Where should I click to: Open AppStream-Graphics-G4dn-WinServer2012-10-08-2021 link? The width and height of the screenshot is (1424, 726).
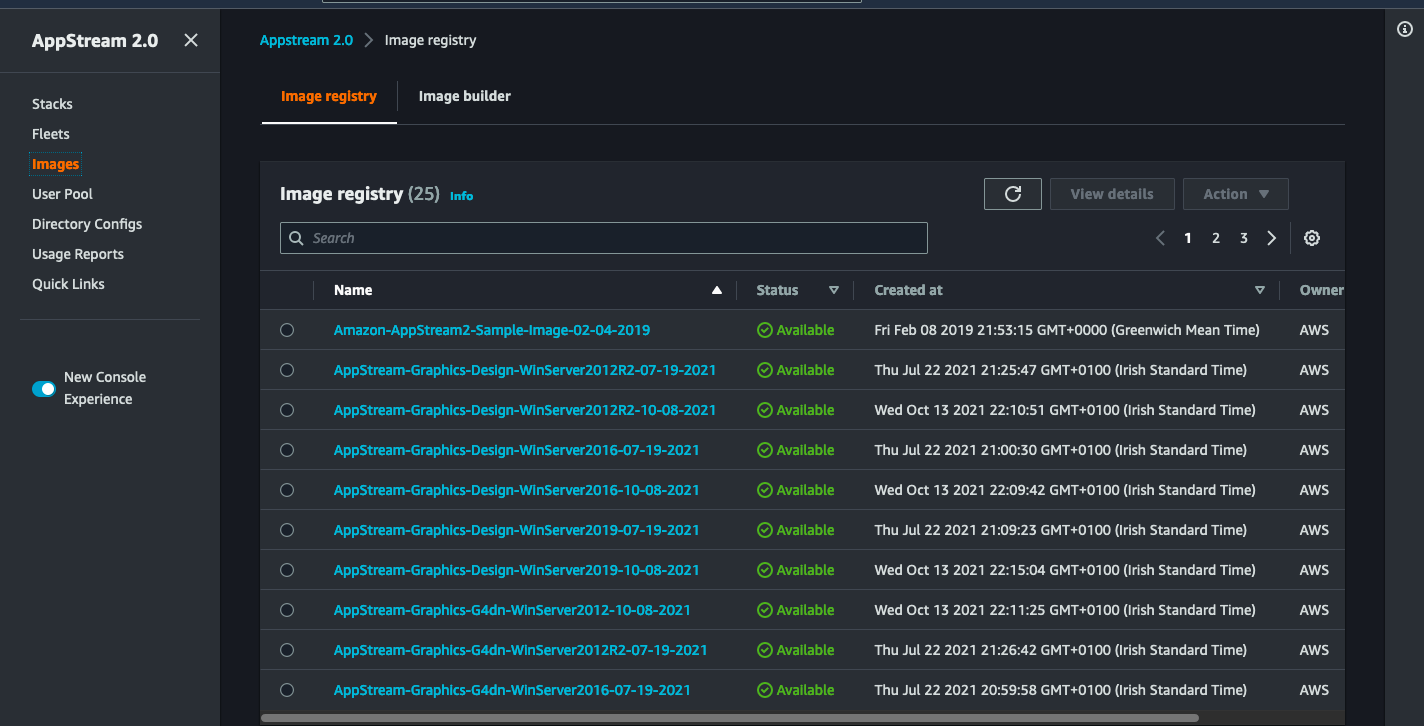512,610
